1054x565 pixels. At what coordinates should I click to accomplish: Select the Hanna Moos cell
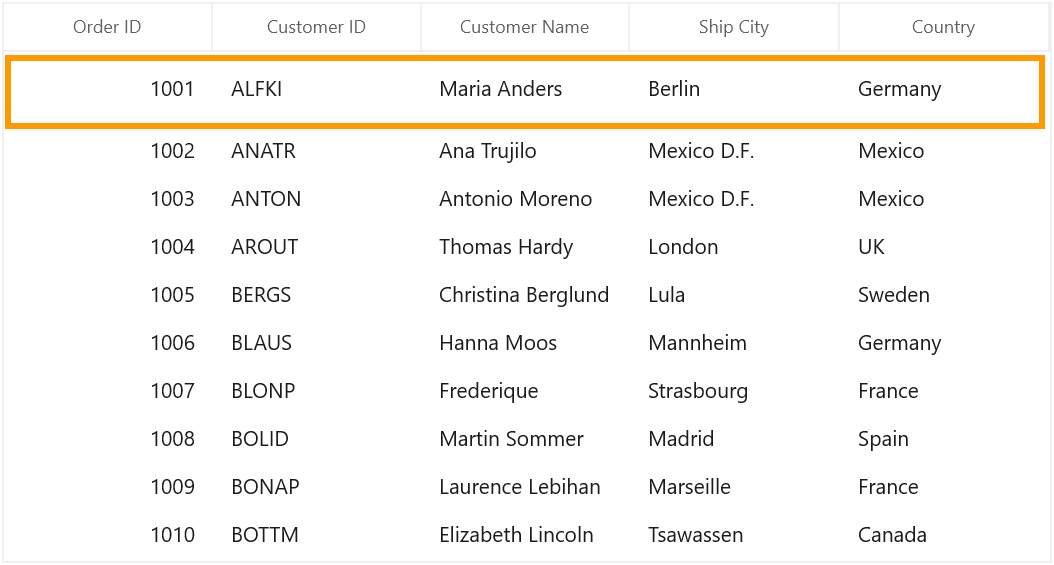(x=525, y=343)
